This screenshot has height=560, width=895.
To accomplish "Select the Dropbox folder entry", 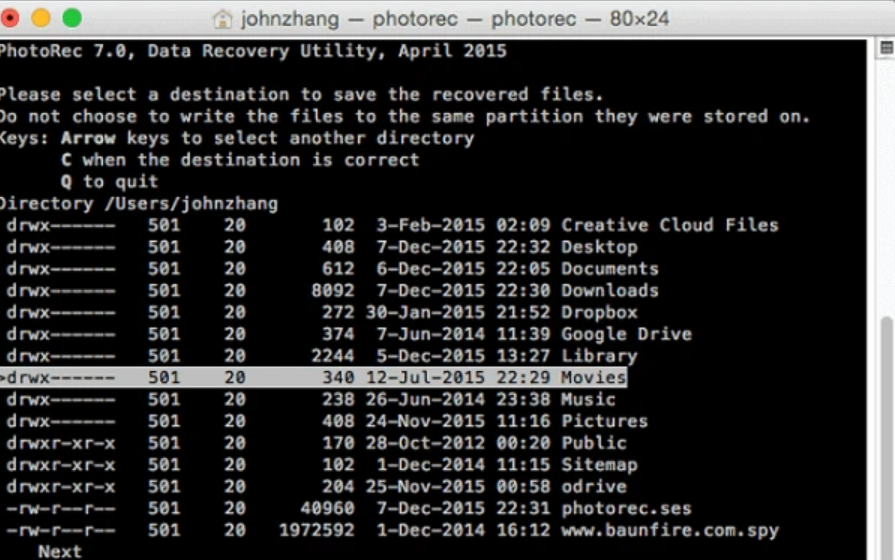I will point(598,312).
